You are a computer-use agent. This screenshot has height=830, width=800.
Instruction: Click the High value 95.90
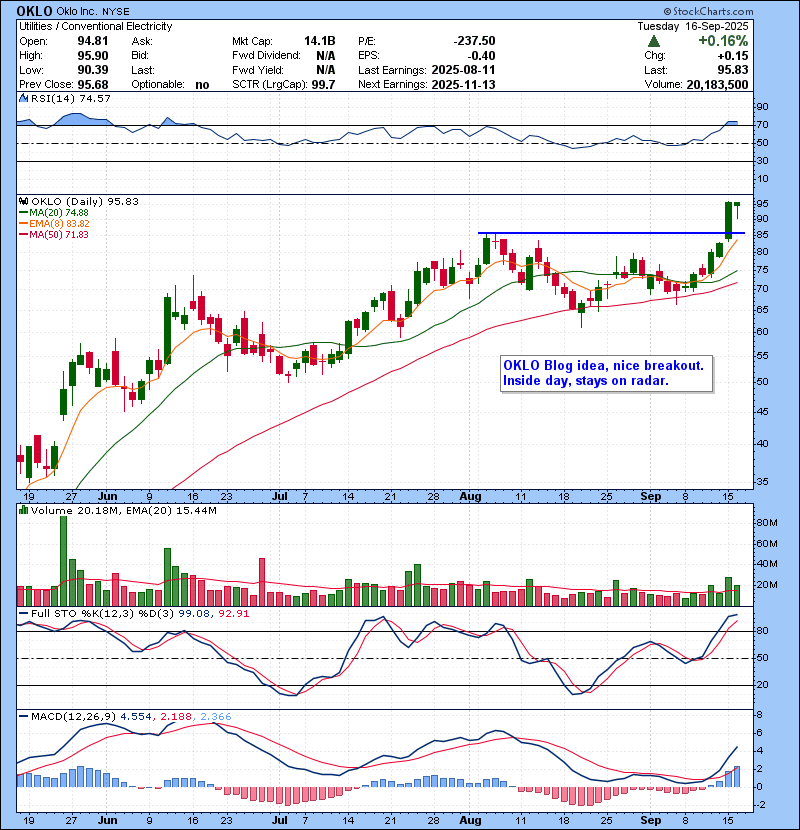93,56
